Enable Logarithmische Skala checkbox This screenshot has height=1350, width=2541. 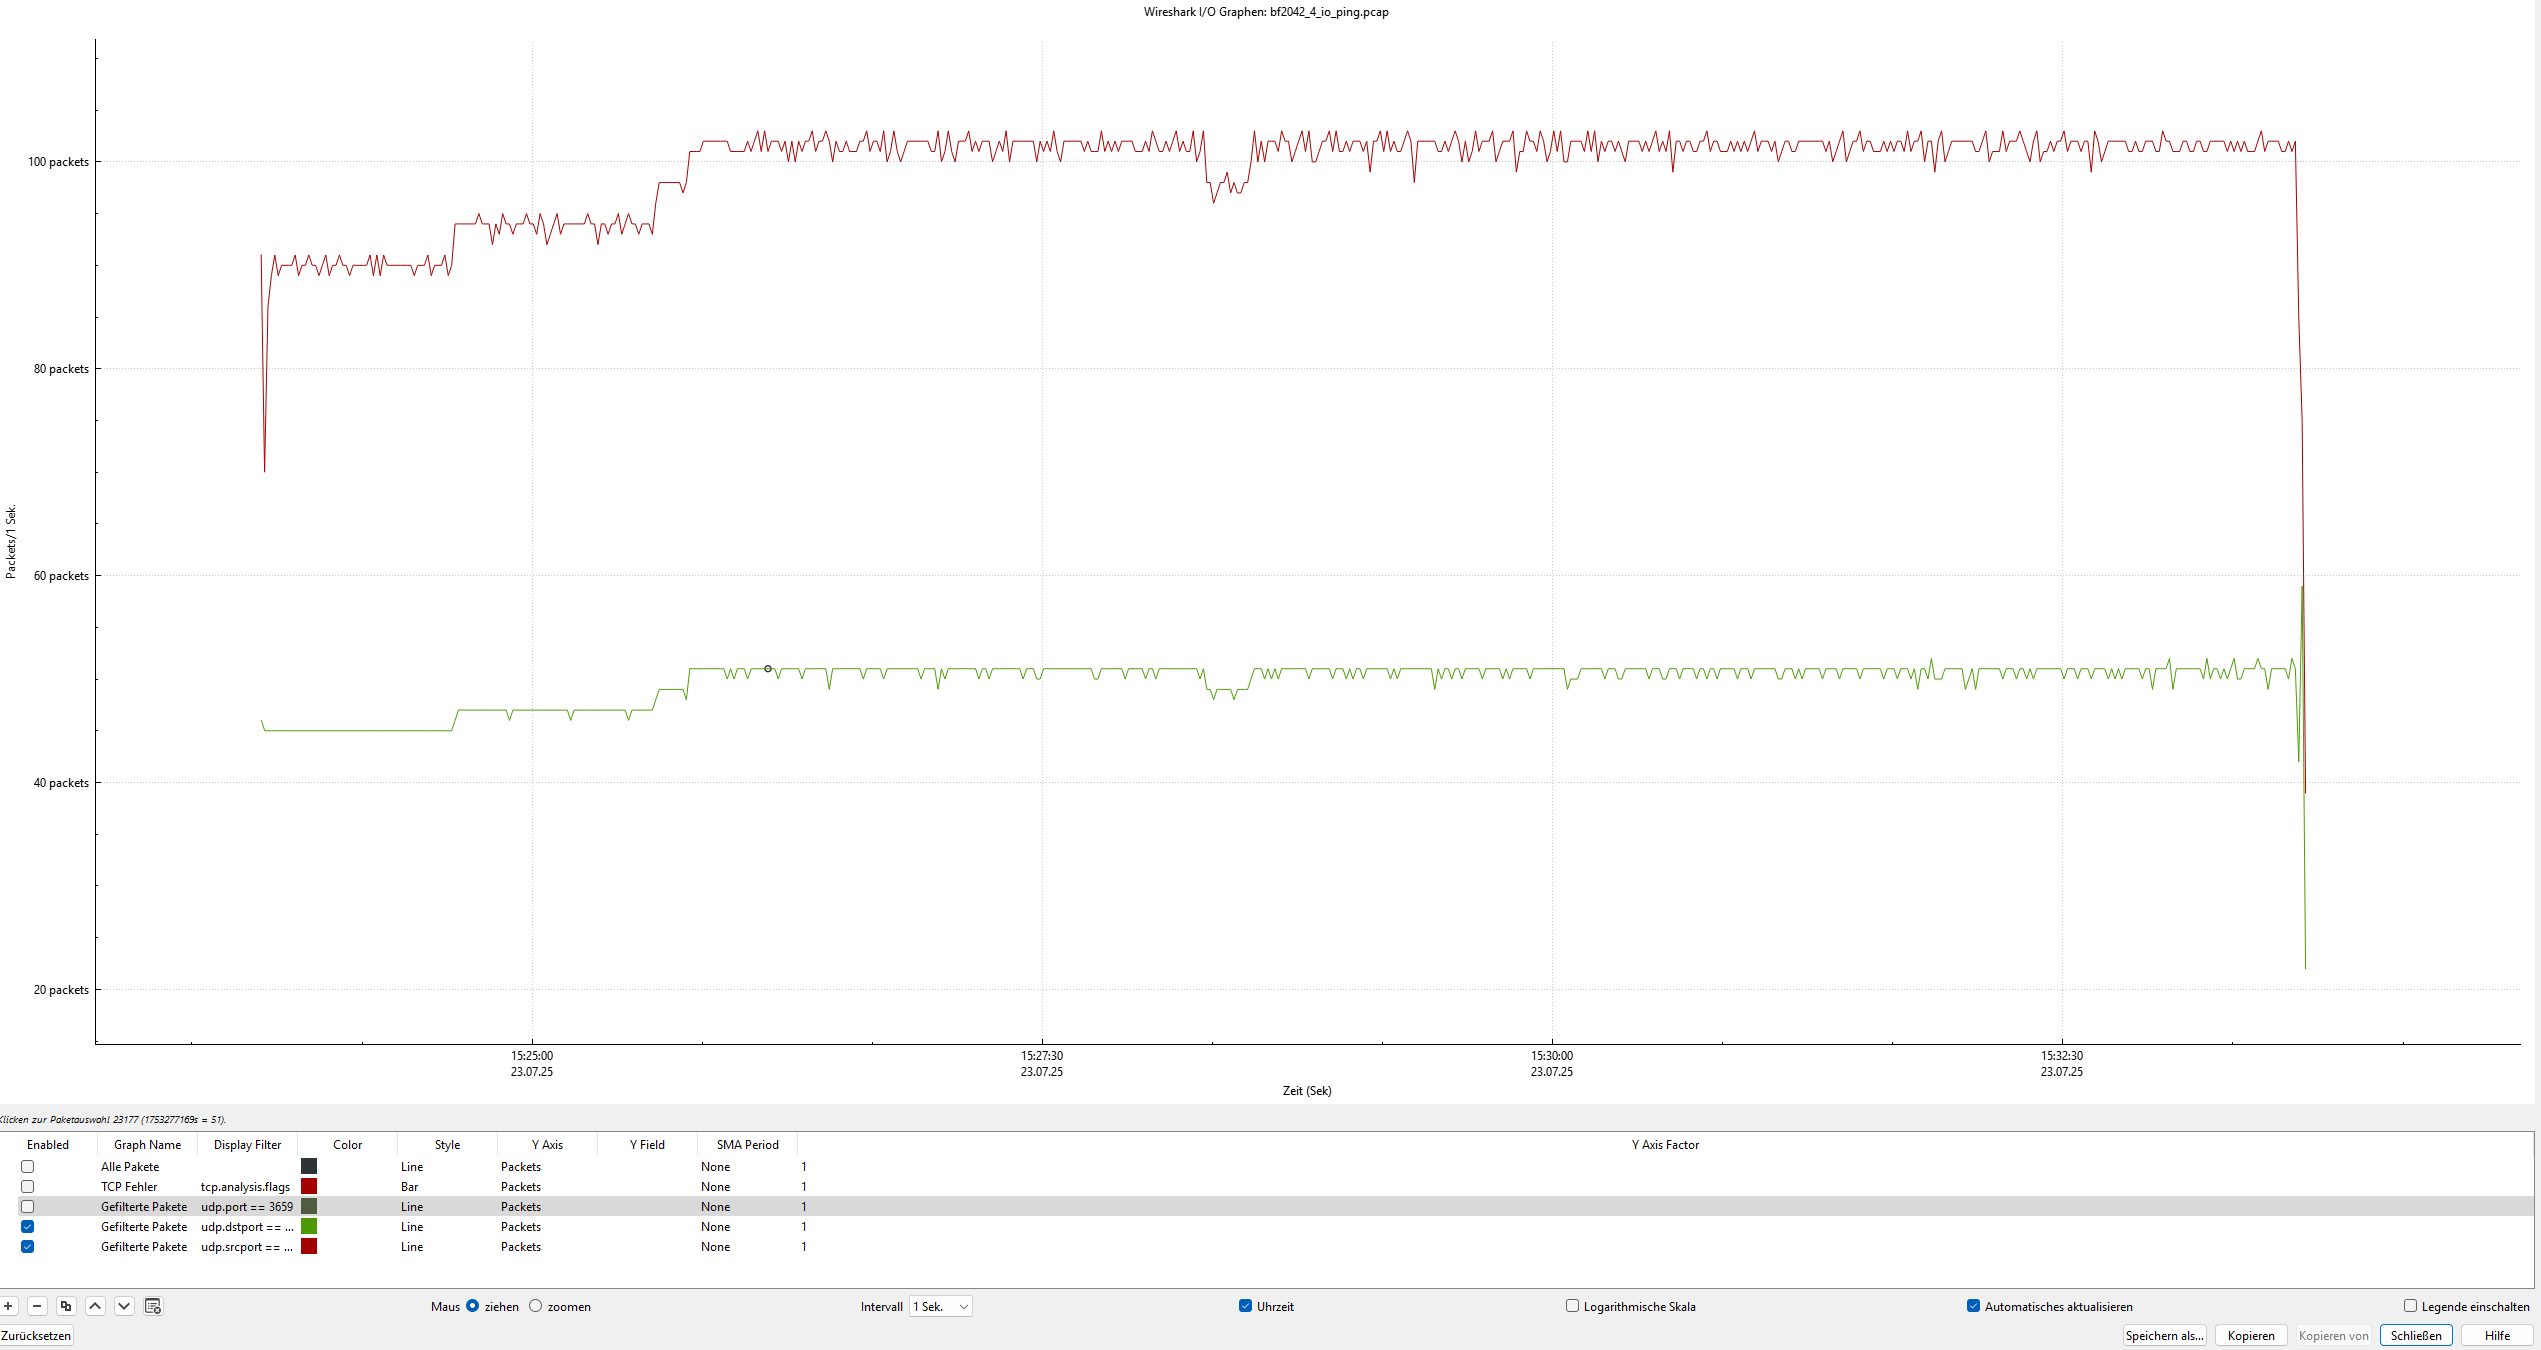1573,1306
